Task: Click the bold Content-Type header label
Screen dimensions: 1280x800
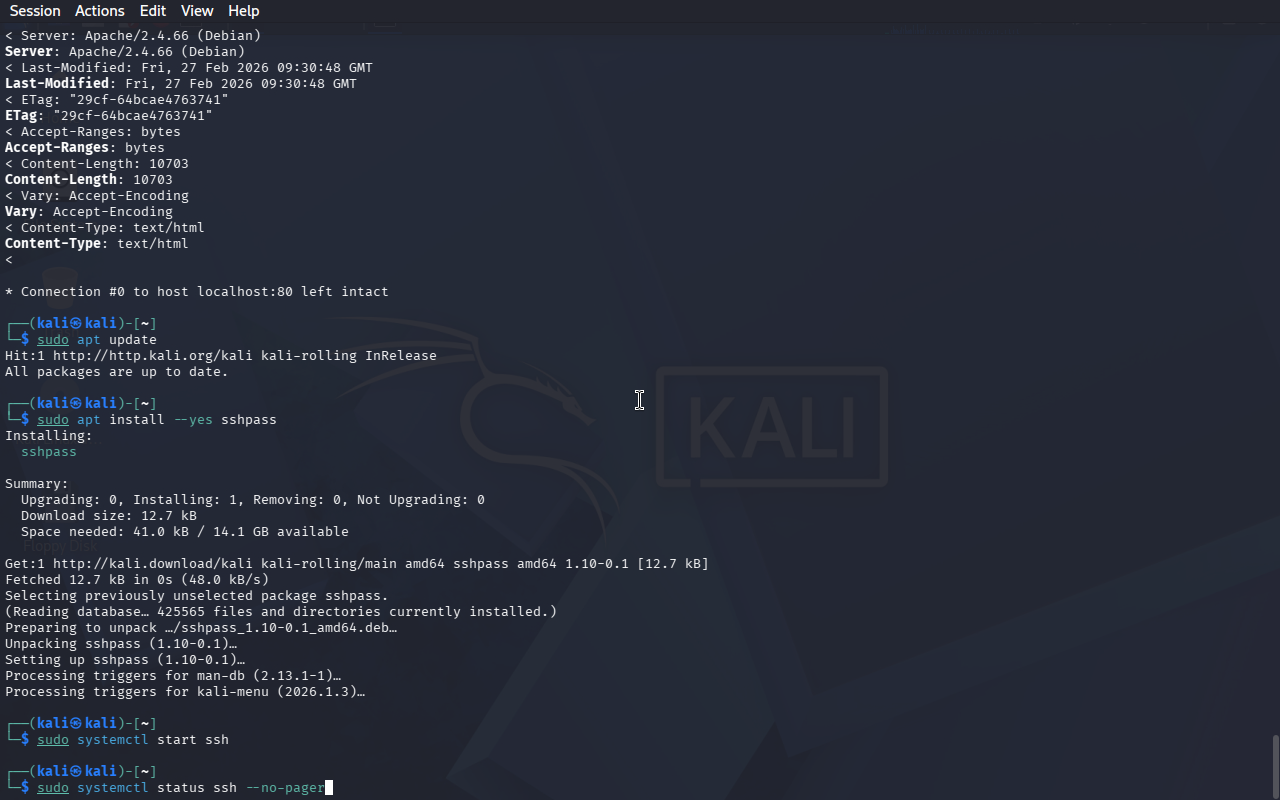Action: coord(53,244)
